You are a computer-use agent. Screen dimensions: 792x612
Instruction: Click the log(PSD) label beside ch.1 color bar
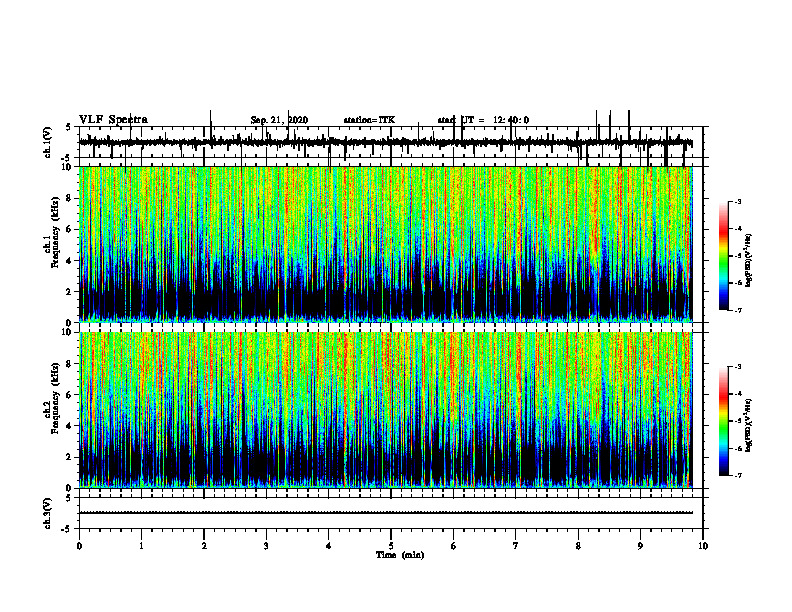pos(749,260)
